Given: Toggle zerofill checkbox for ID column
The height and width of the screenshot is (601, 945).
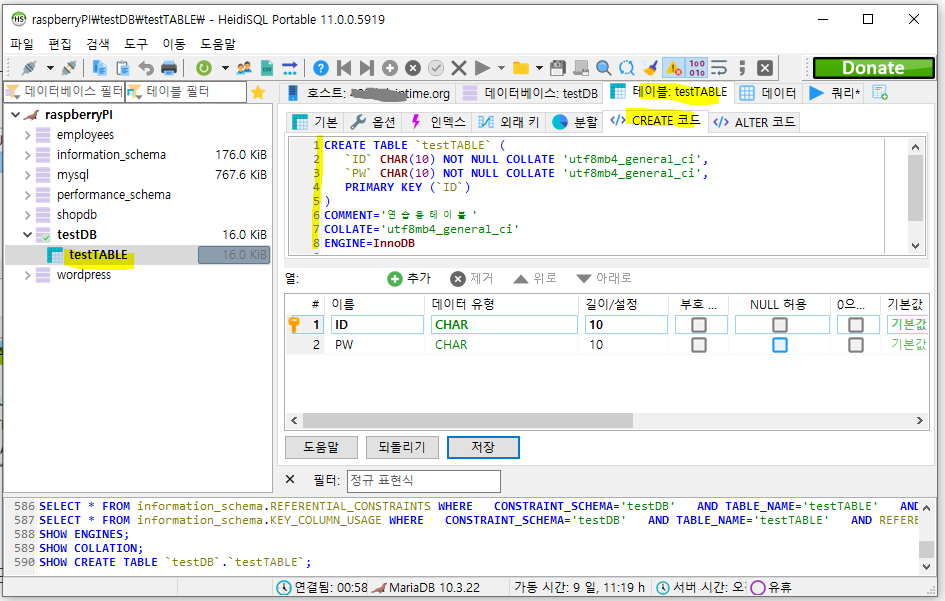Looking at the screenshot, I should point(855,325).
